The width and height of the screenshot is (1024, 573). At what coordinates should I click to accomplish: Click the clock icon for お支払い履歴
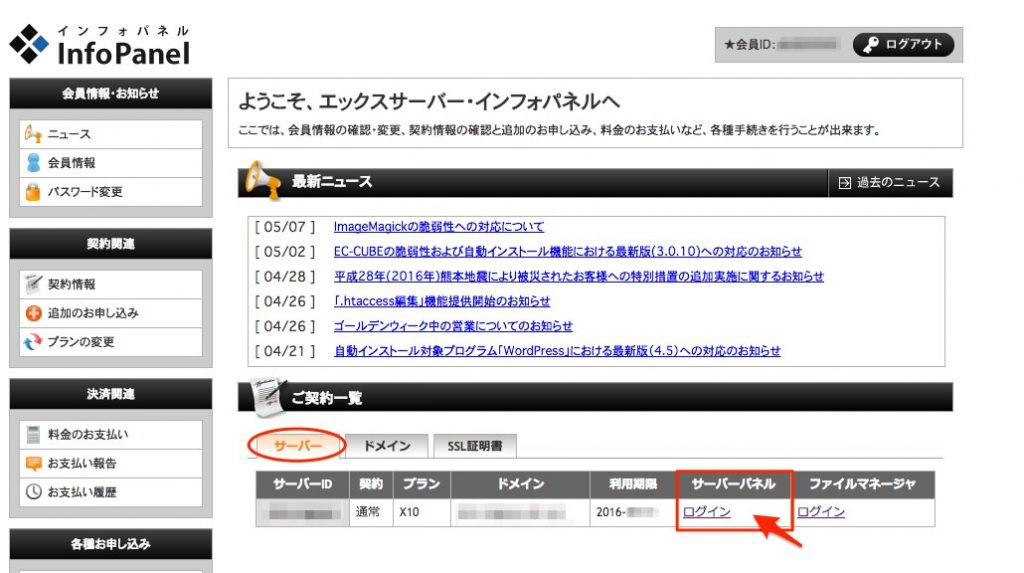coord(33,491)
